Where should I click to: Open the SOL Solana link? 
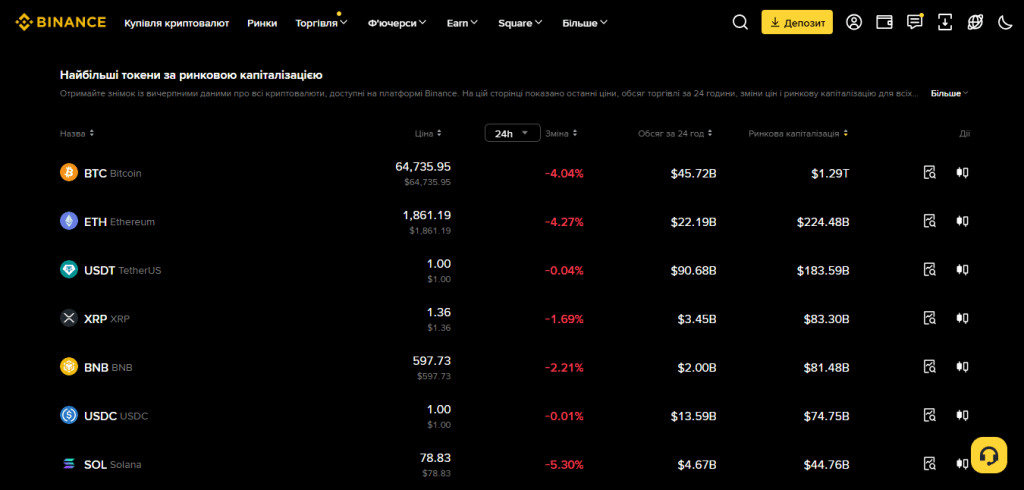tap(113, 465)
